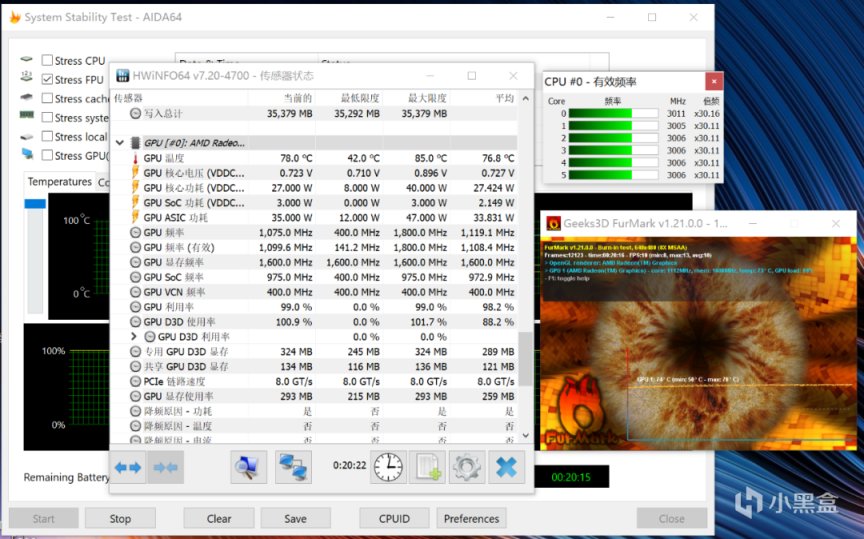Click HWiNFO scrollbar down arrow
864x539 pixels.
click(526, 435)
